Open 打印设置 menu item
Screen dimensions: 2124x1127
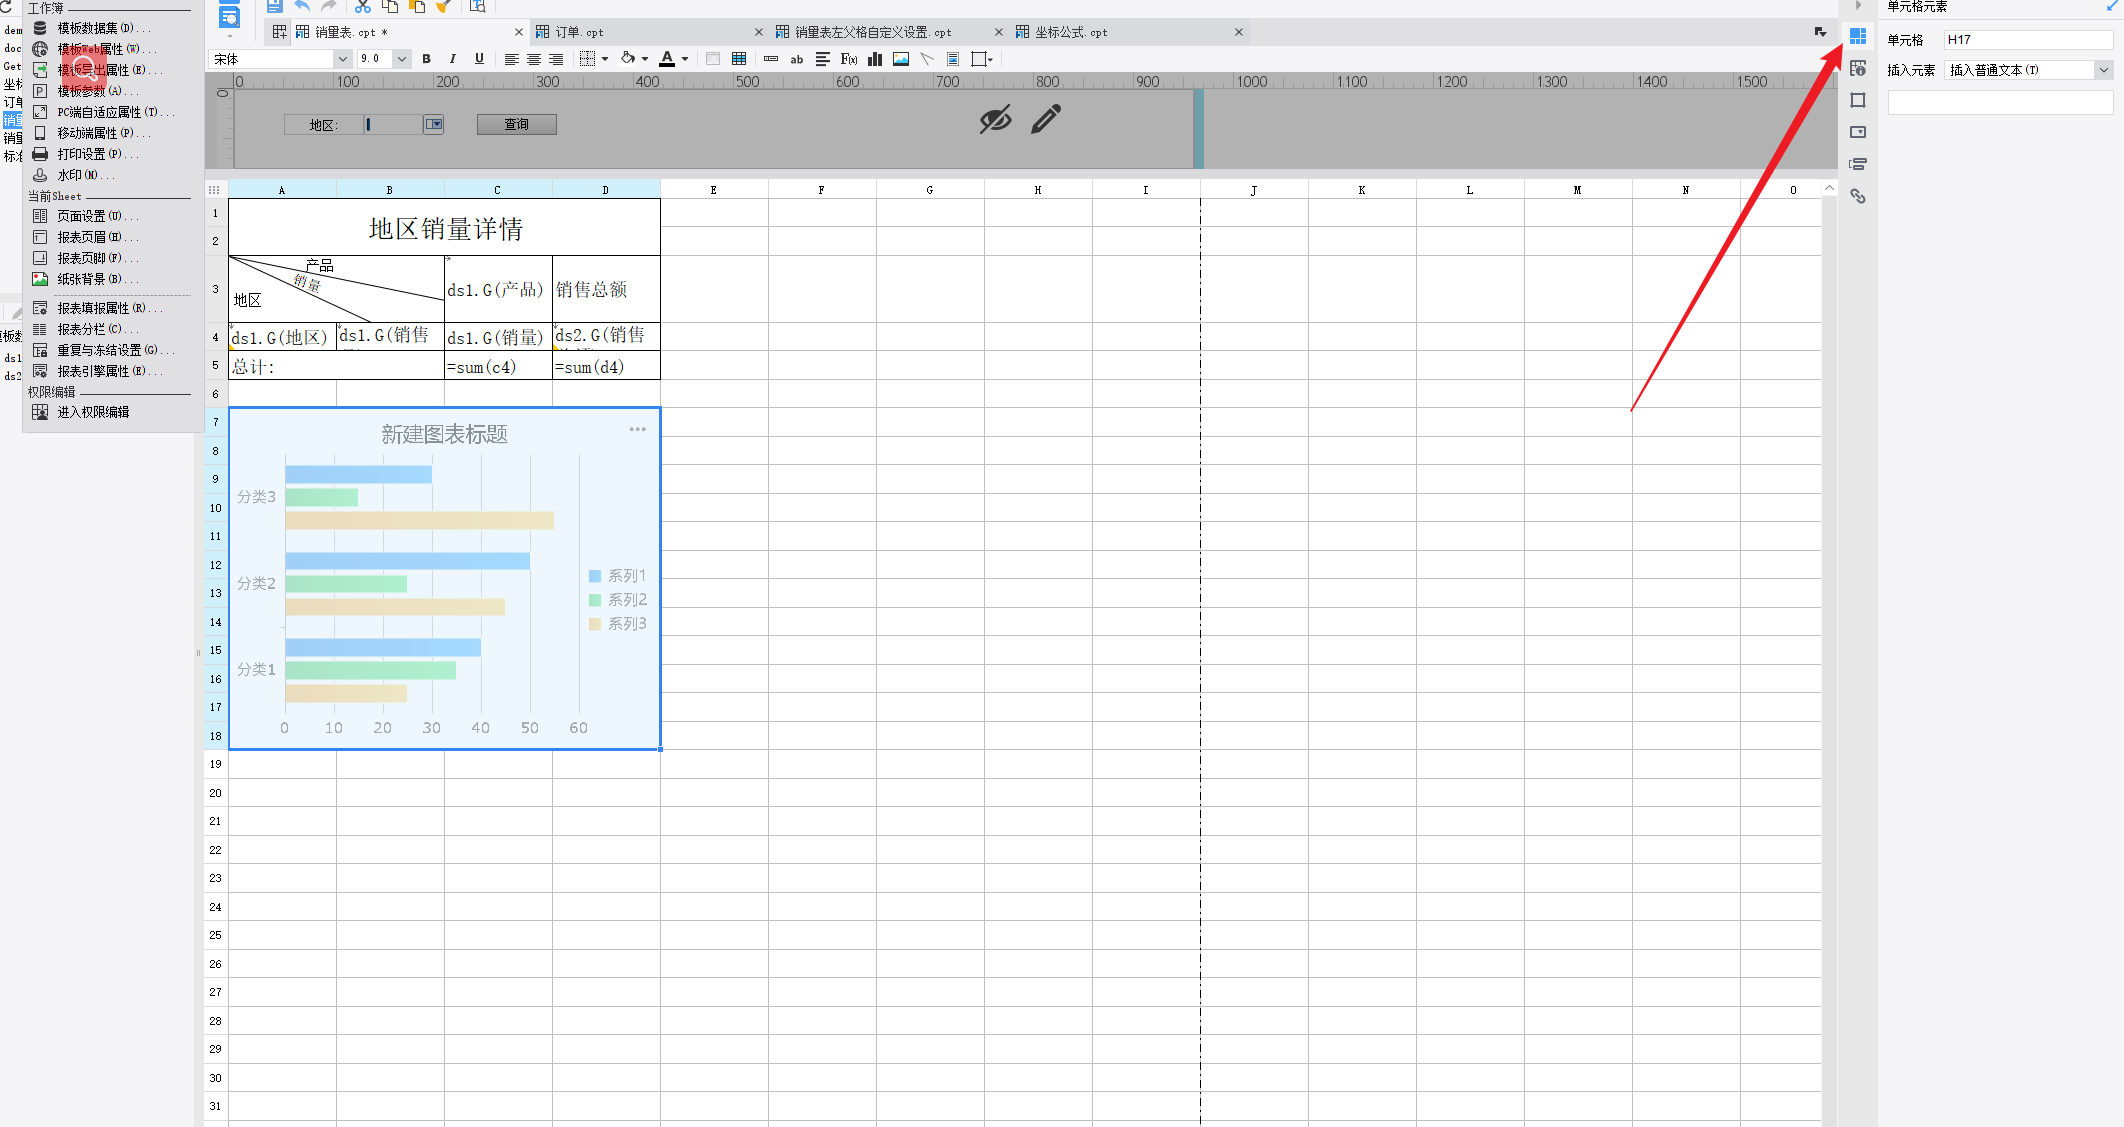86,154
